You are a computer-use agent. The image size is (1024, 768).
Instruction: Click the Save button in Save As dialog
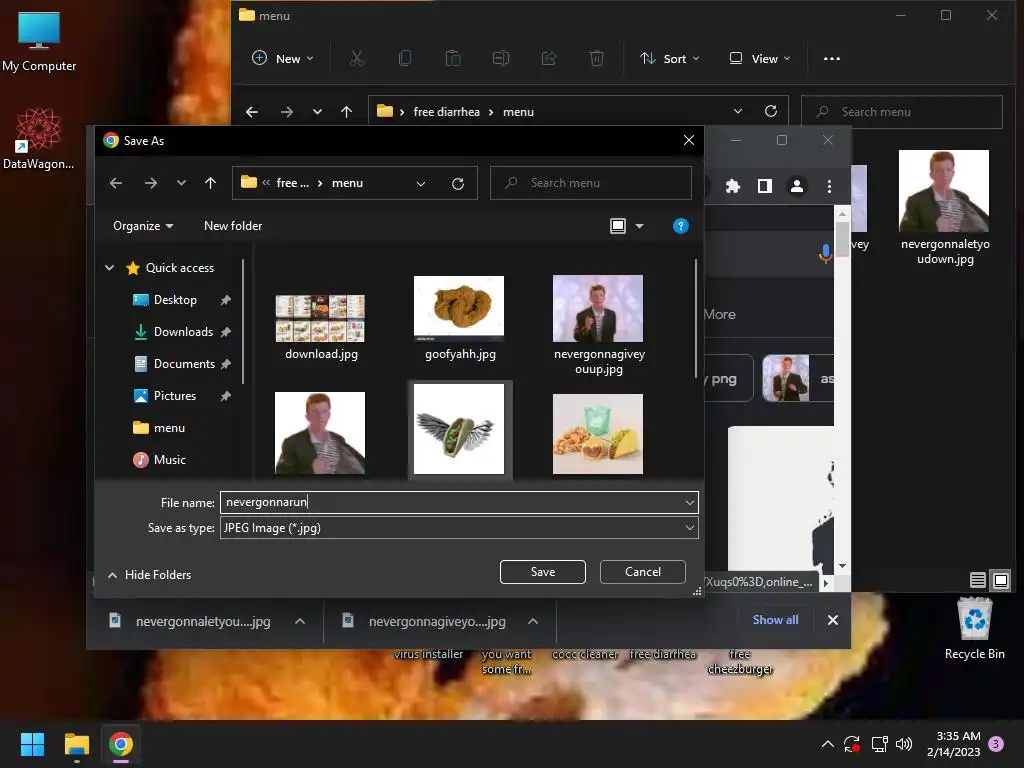point(542,571)
